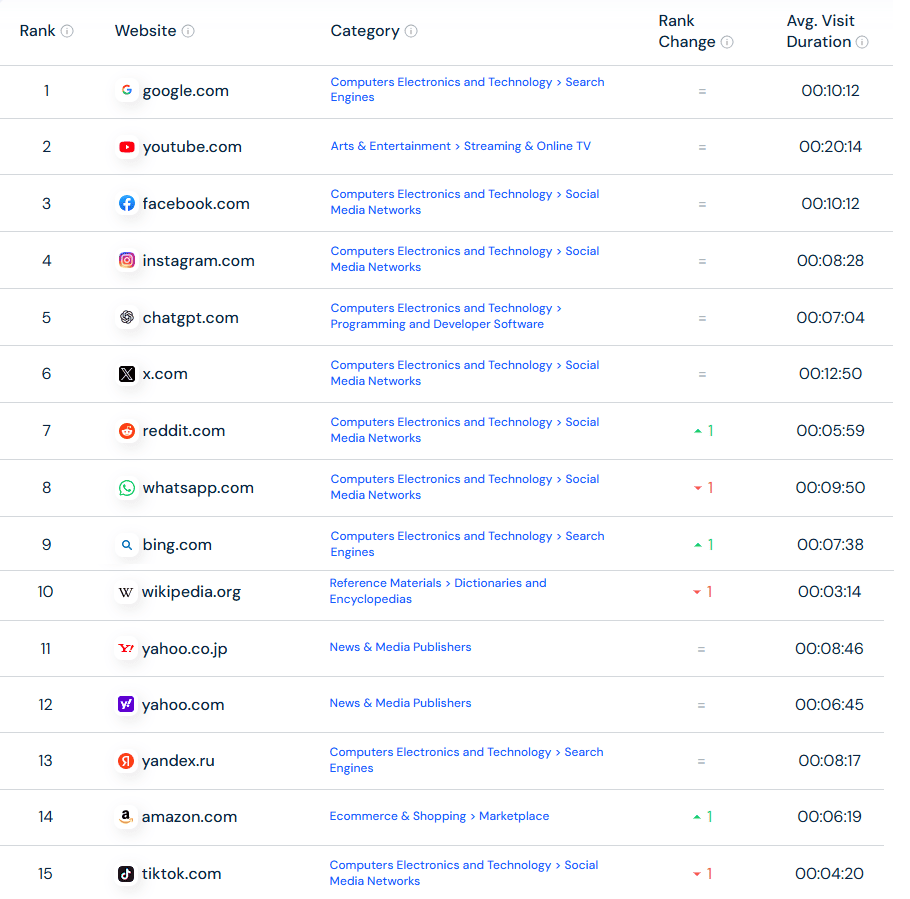The image size is (910, 899).
Task: Click the info icon next to Rank header
Action: (67, 31)
